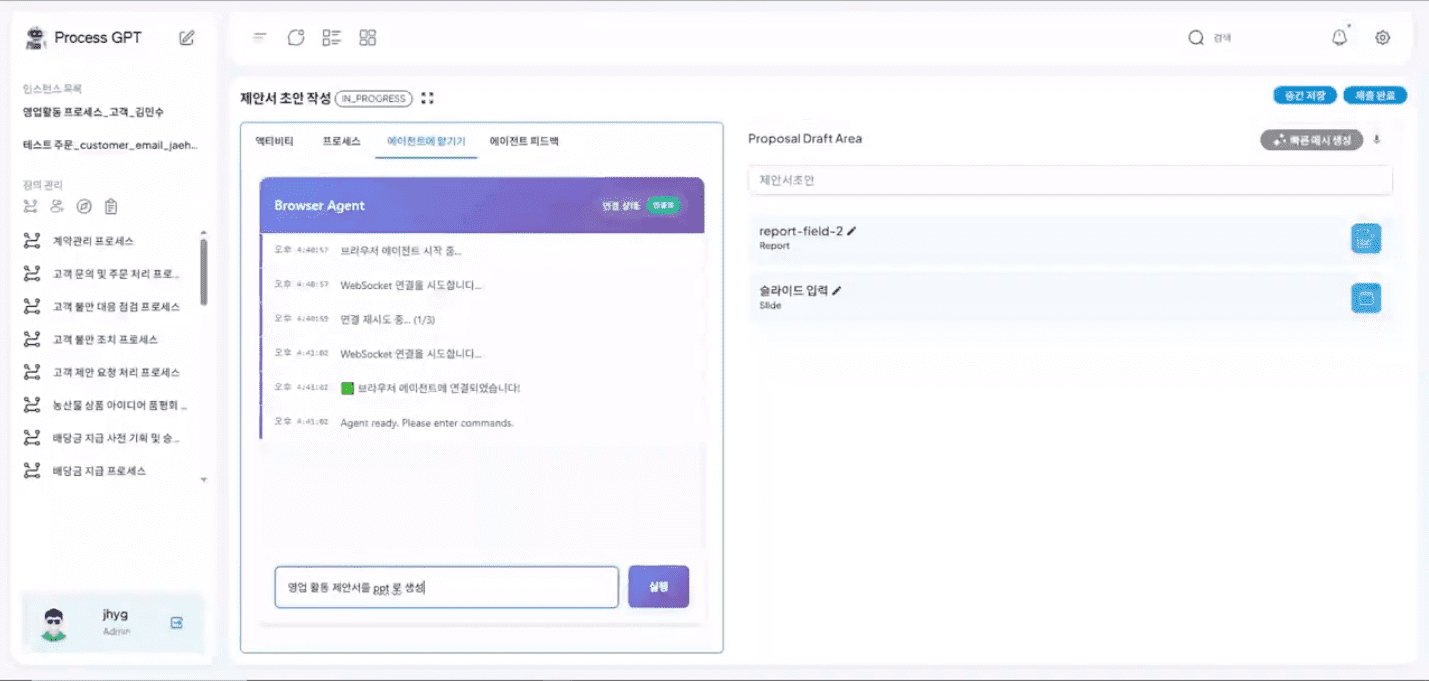Image resolution: width=1429 pixels, height=681 pixels.
Task: Open the settings gear icon
Action: coord(1383,38)
